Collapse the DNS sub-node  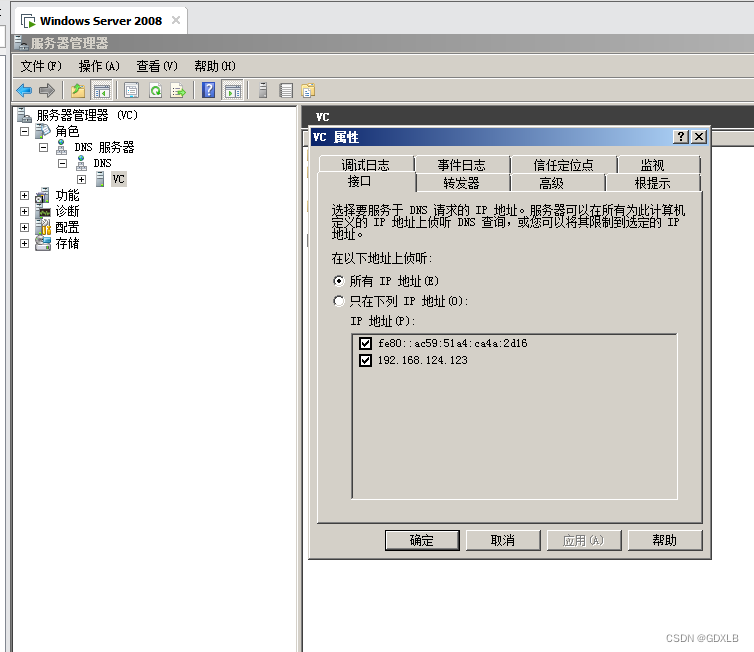coord(63,163)
